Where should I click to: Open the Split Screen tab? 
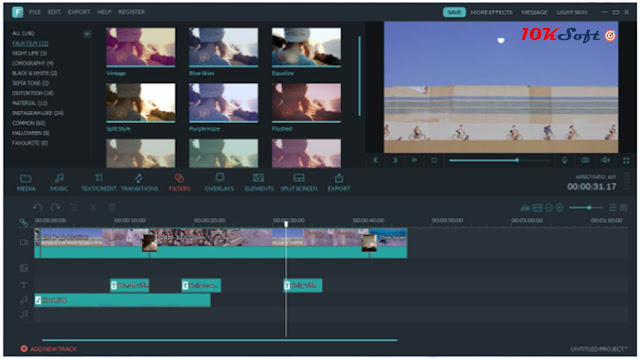299,182
